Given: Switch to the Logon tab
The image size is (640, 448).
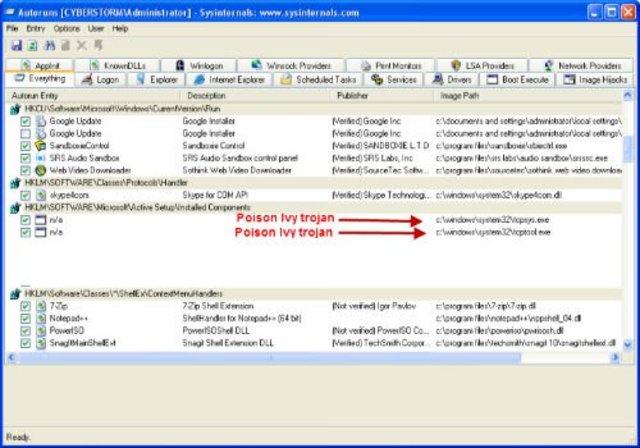Looking at the screenshot, I should (x=101, y=80).
